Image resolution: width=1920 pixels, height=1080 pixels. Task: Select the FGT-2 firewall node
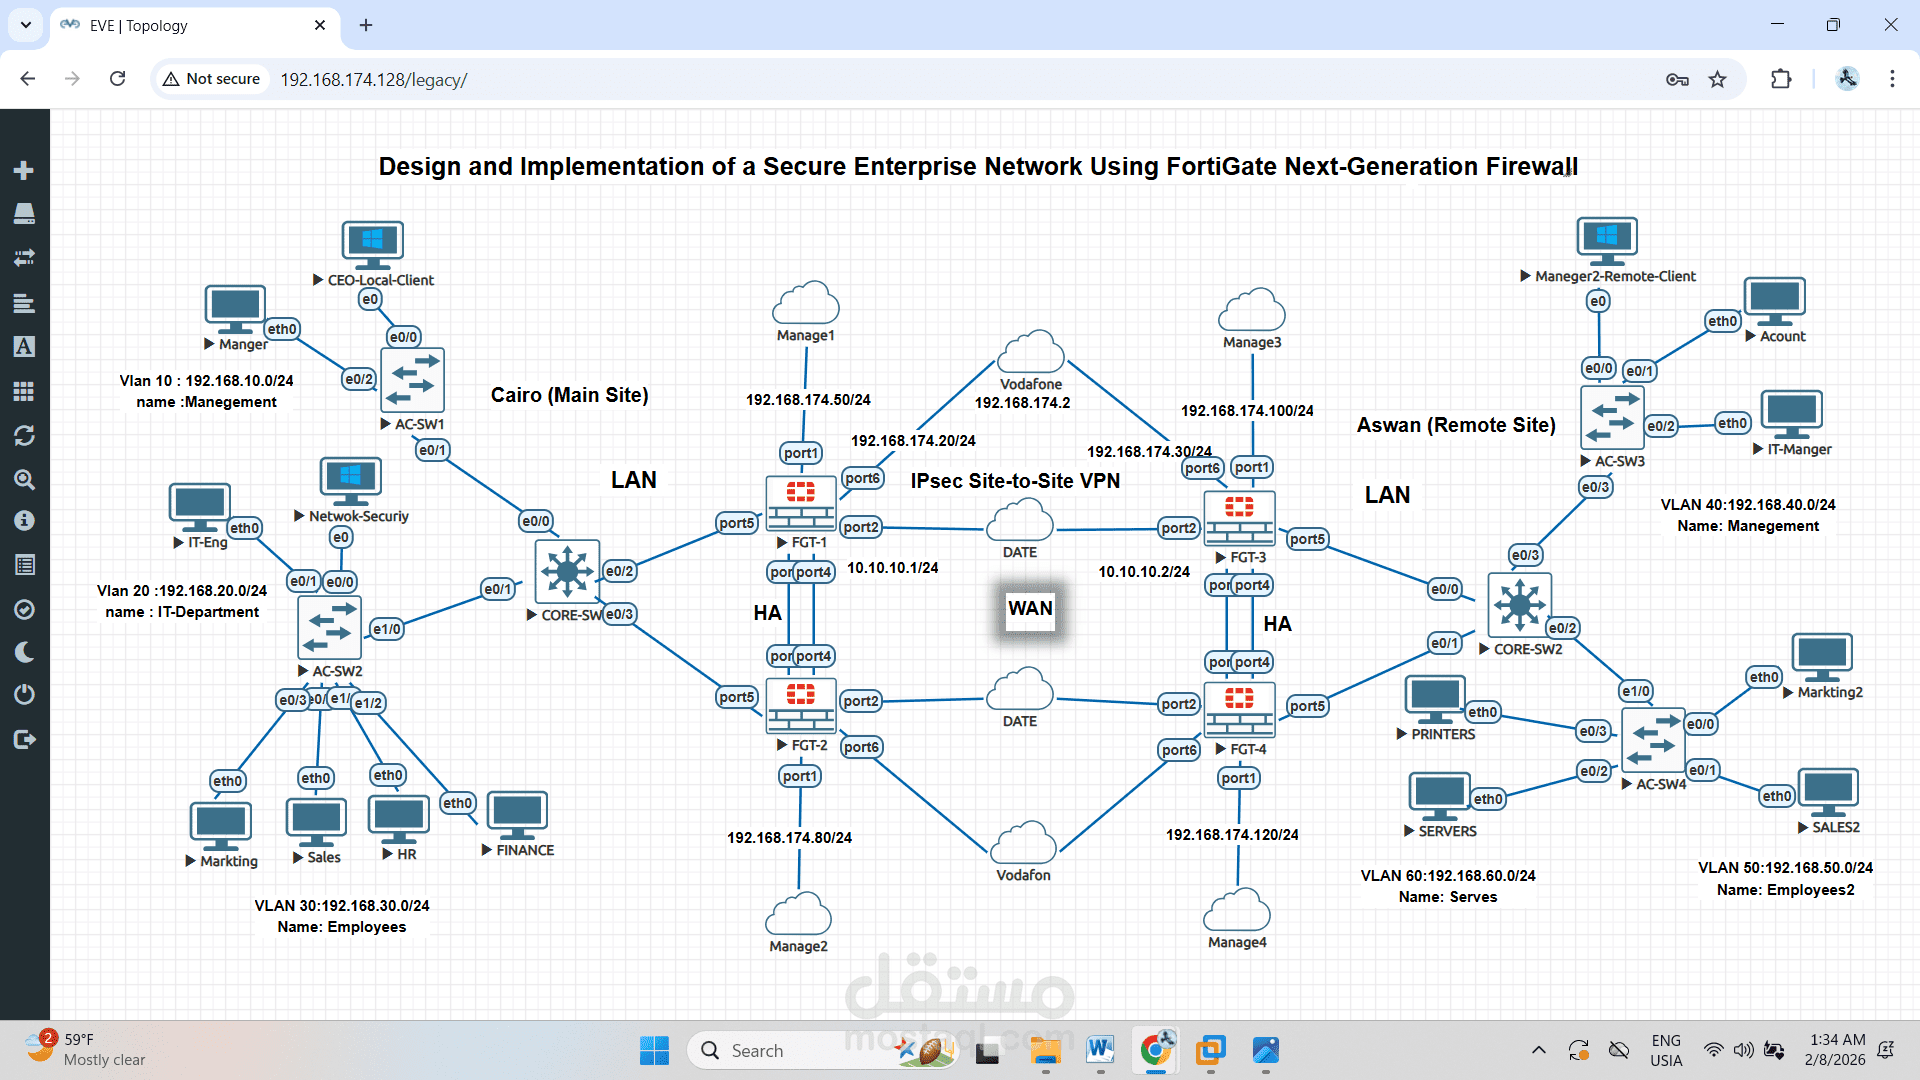pos(801,706)
